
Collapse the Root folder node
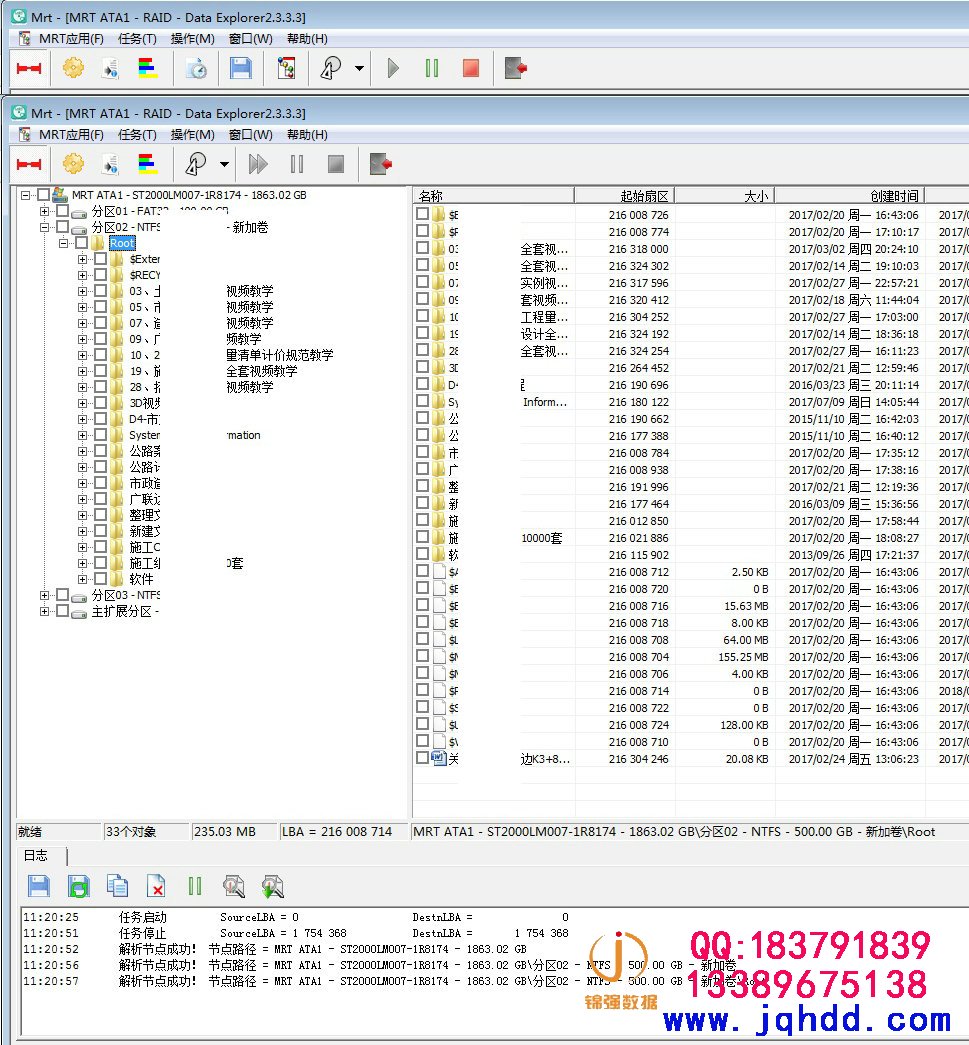63,243
